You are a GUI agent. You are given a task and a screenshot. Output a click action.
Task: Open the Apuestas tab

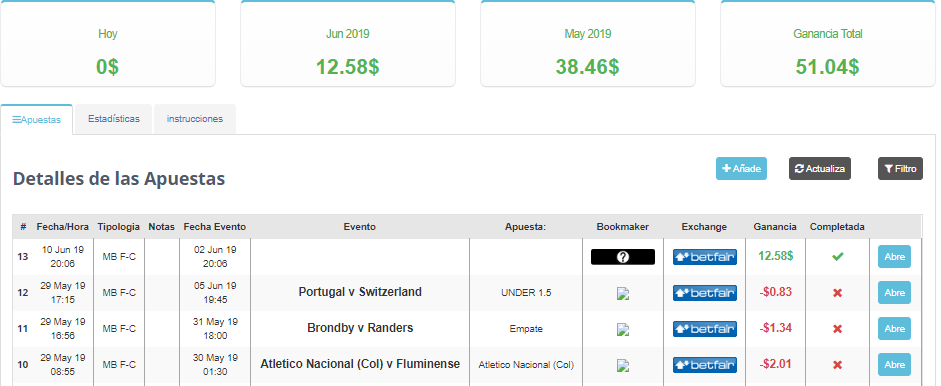pyautogui.click(x=37, y=119)
